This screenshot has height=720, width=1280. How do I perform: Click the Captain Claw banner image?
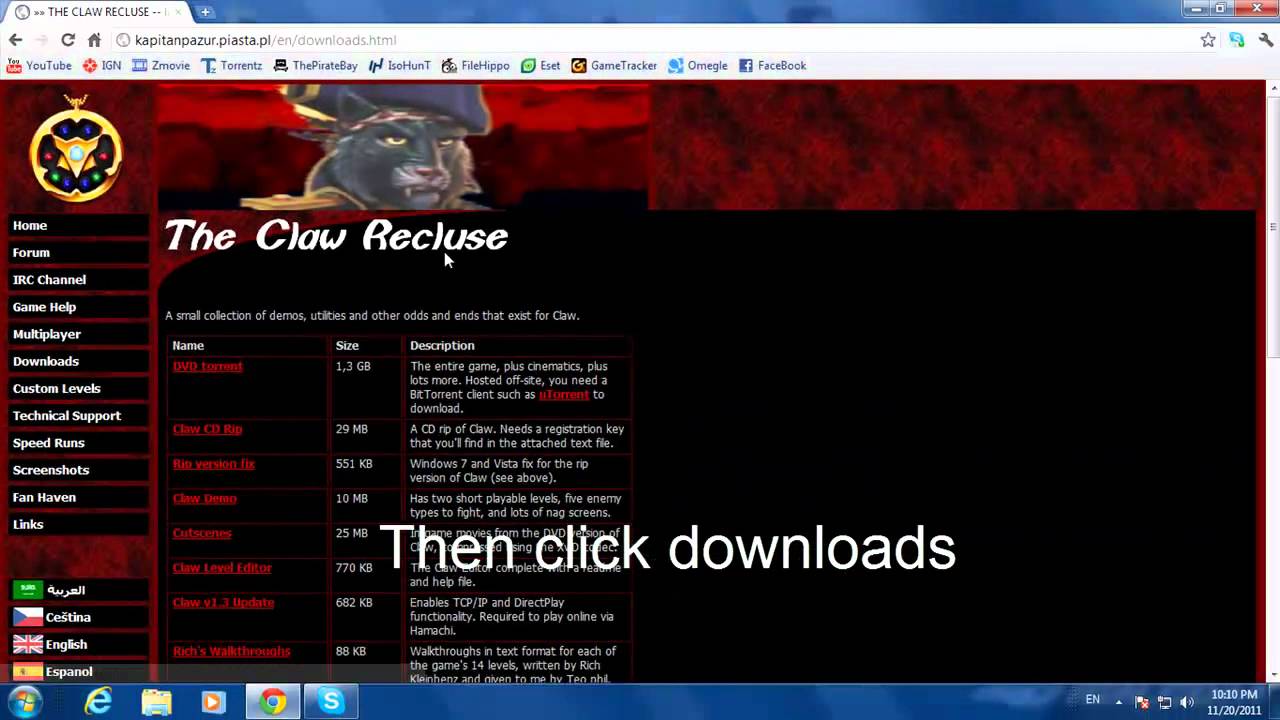tap(403, 146)
